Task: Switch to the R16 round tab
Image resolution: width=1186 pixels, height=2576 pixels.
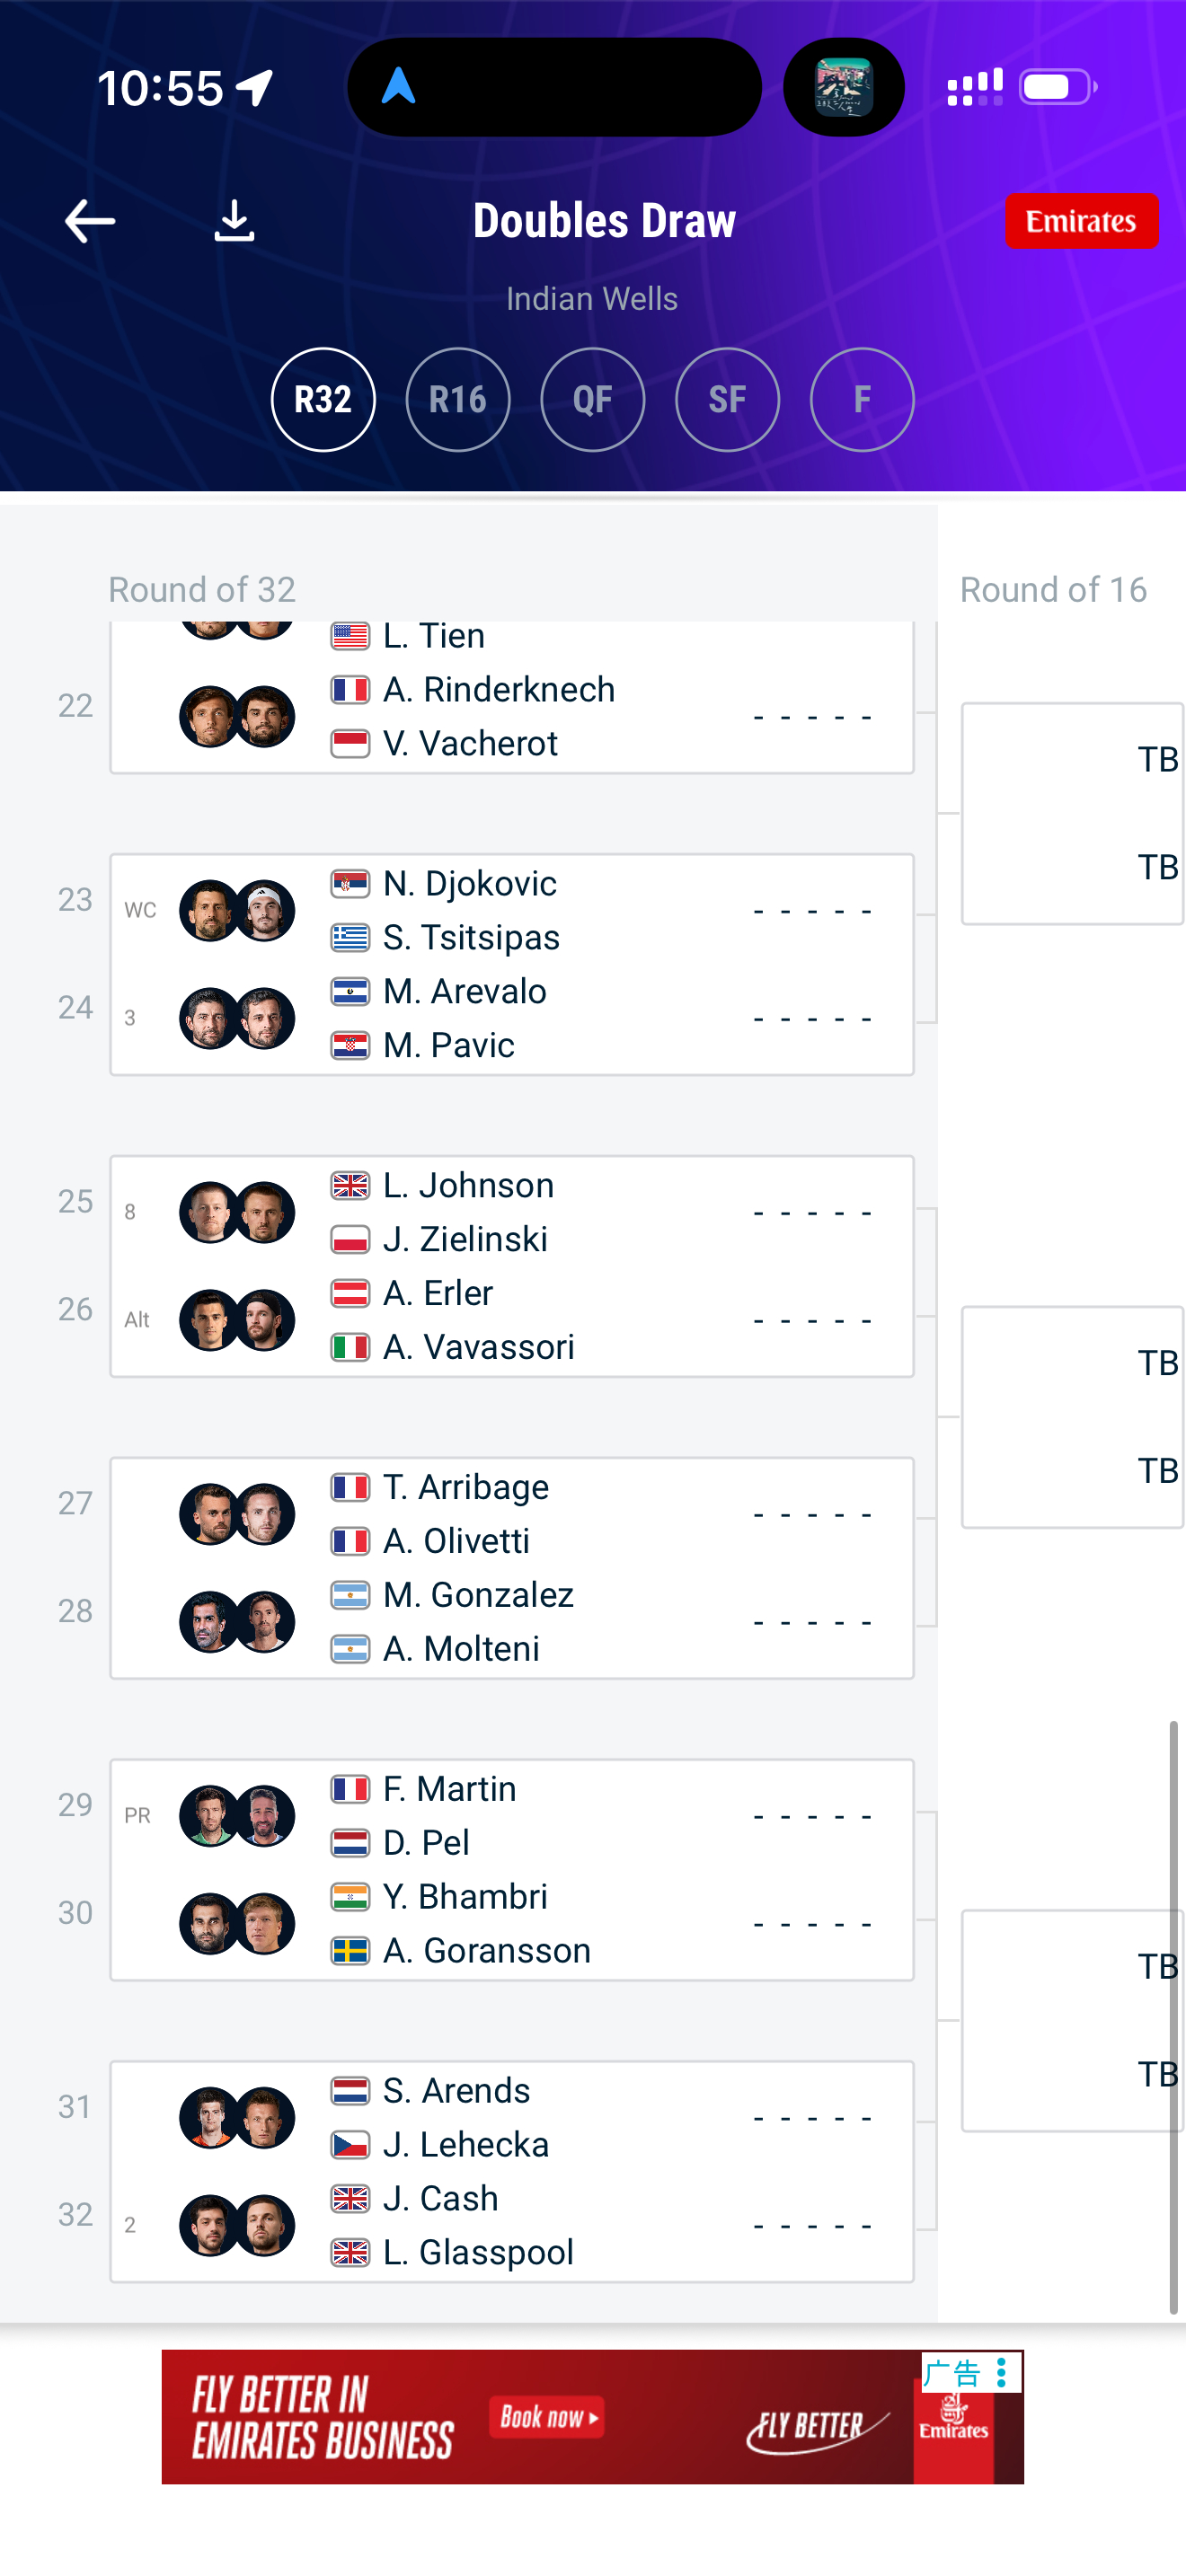Action: click(458, 400)
